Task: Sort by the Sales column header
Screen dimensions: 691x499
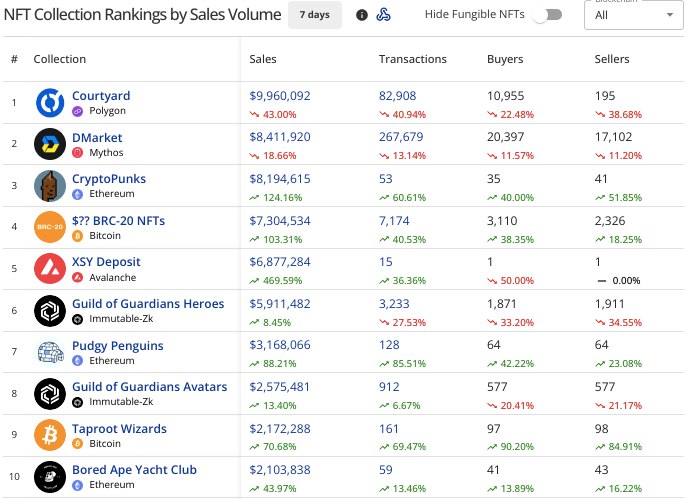Action: [x=263, y=59]
